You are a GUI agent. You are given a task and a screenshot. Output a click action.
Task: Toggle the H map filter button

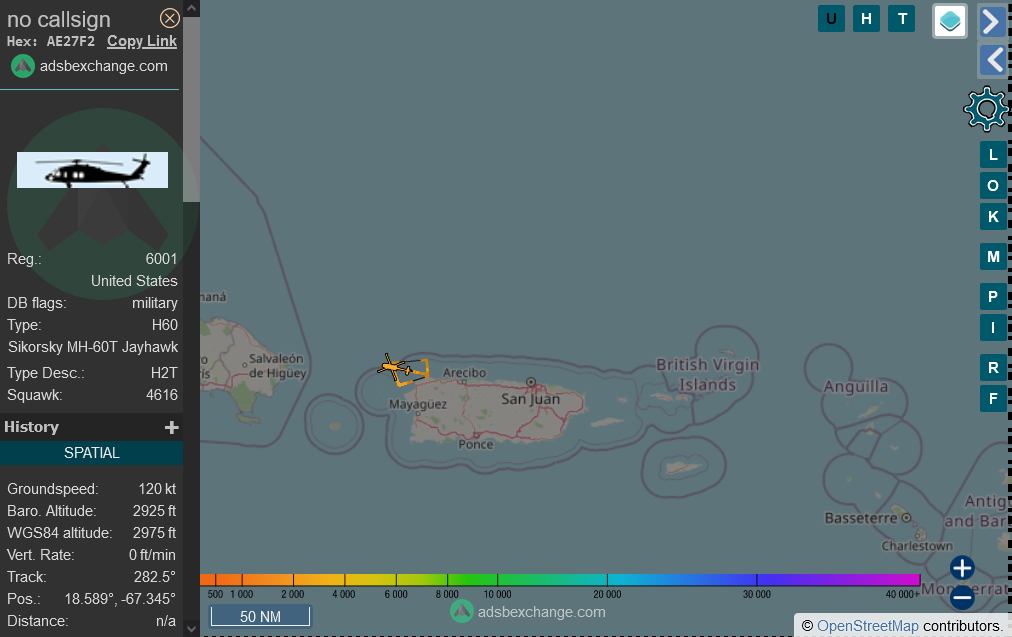866,19
